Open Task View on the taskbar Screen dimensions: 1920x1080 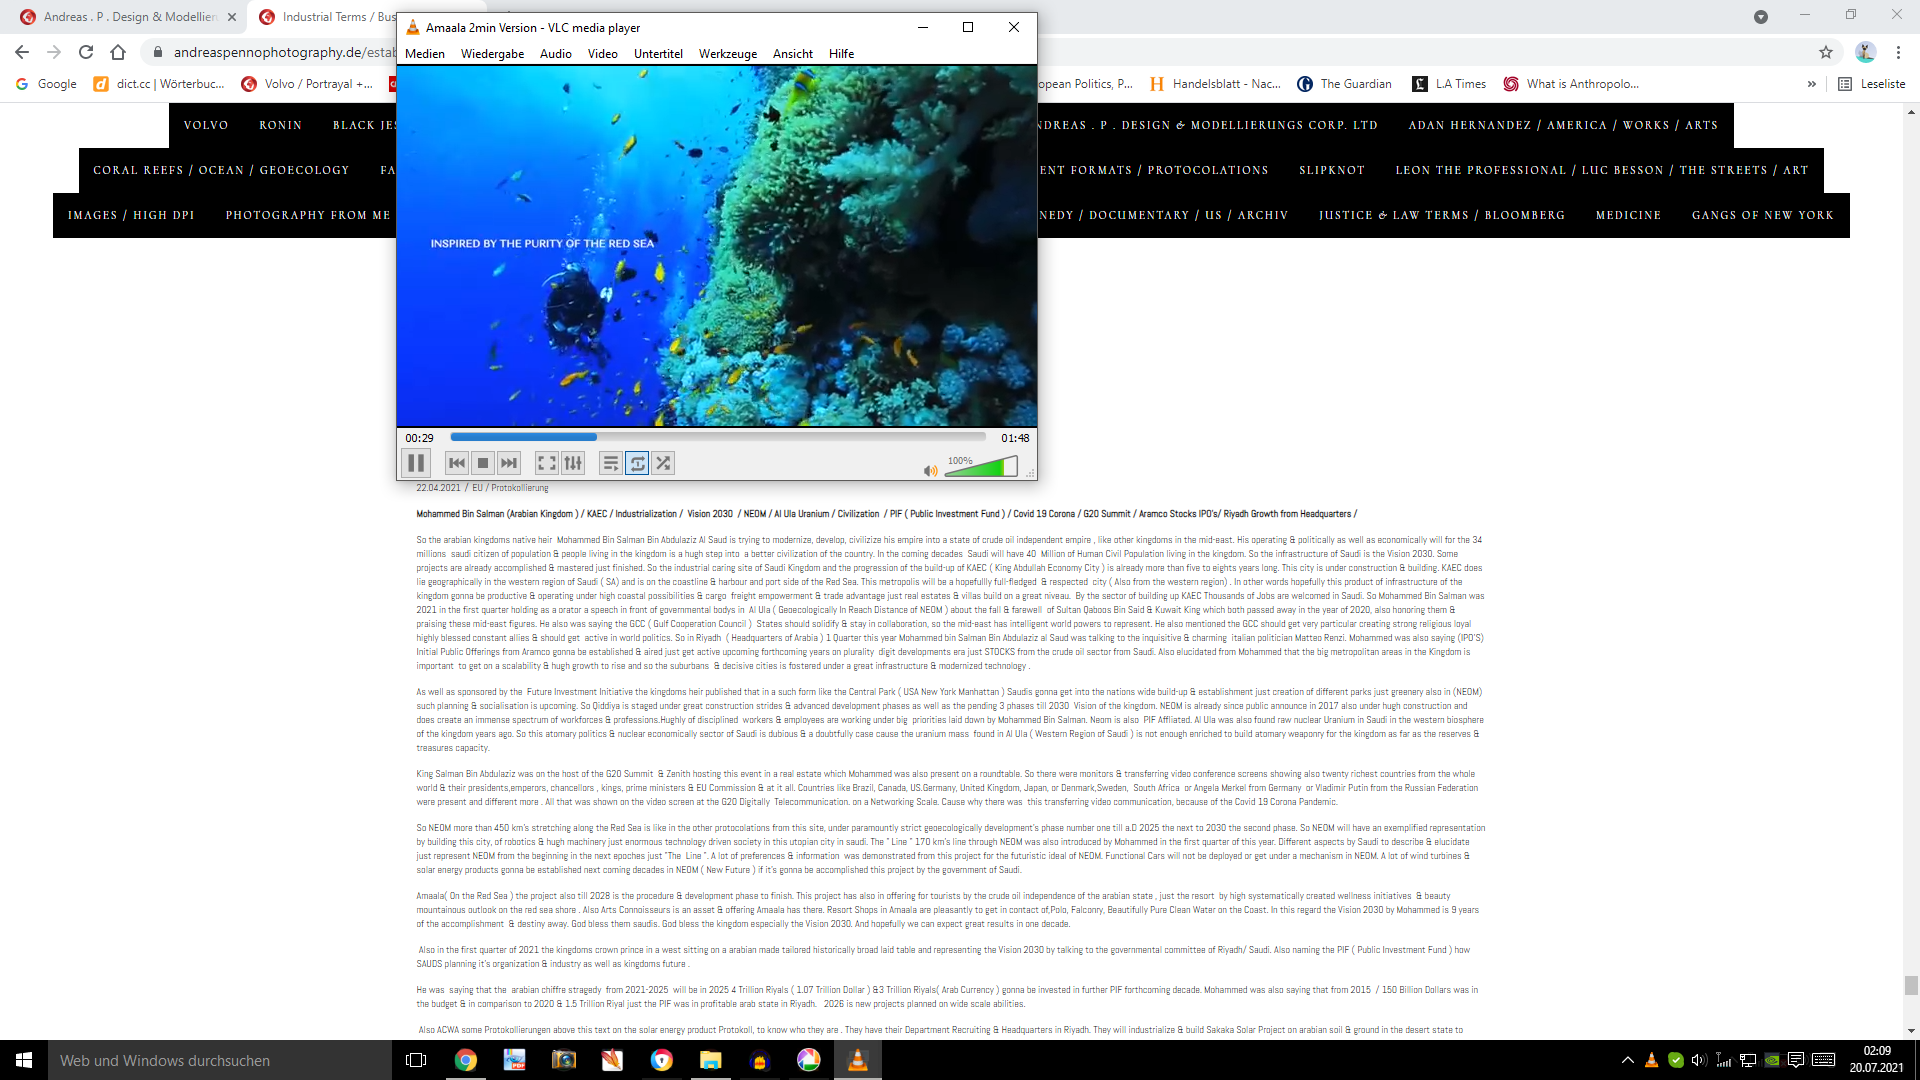[416, 1060]
